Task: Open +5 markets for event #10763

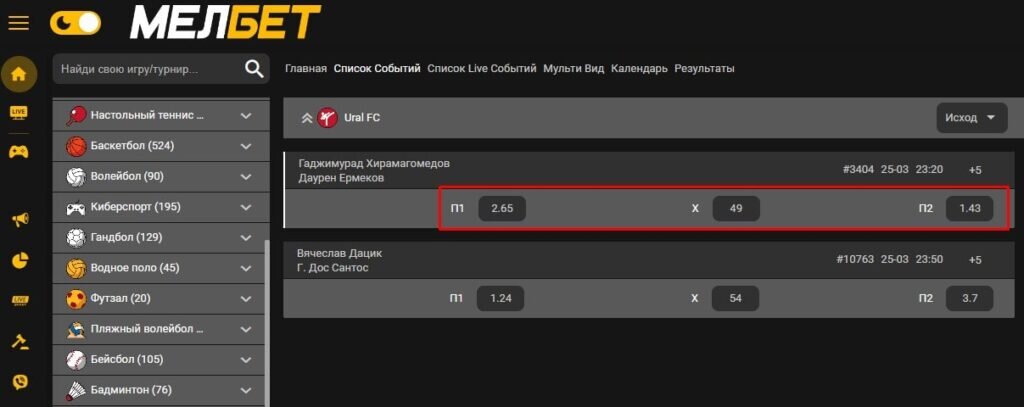Action: tap(975, 259)
